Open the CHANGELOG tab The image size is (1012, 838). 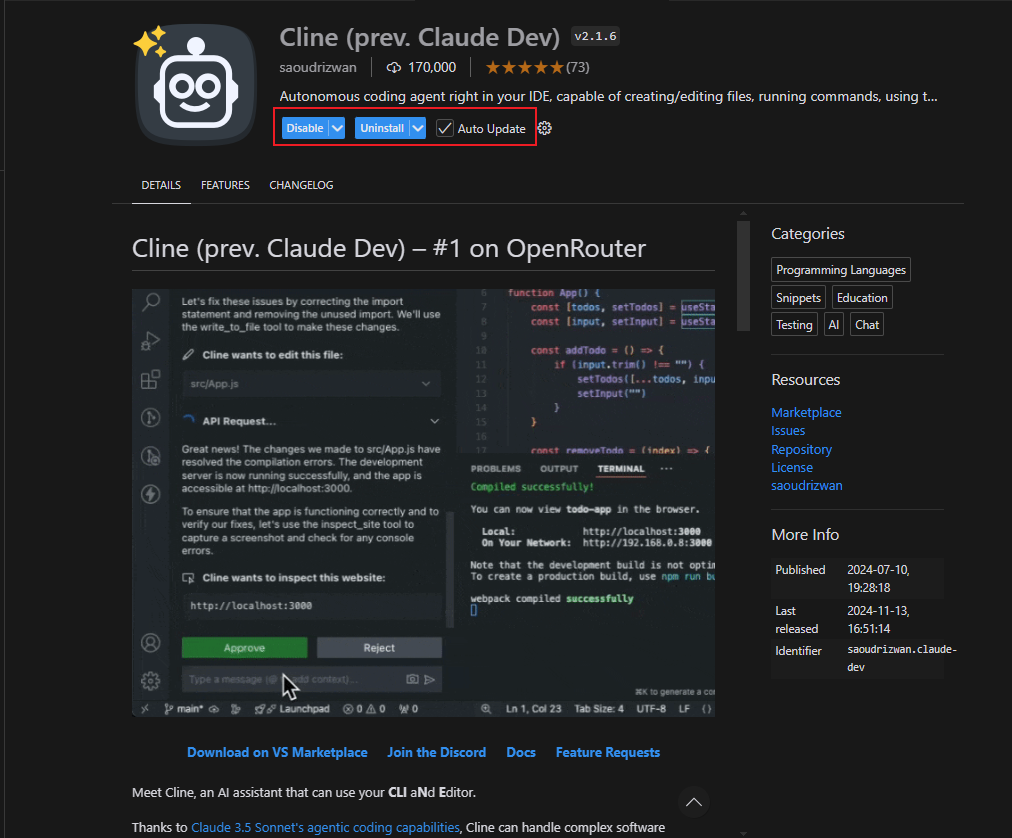click(301, 185)
